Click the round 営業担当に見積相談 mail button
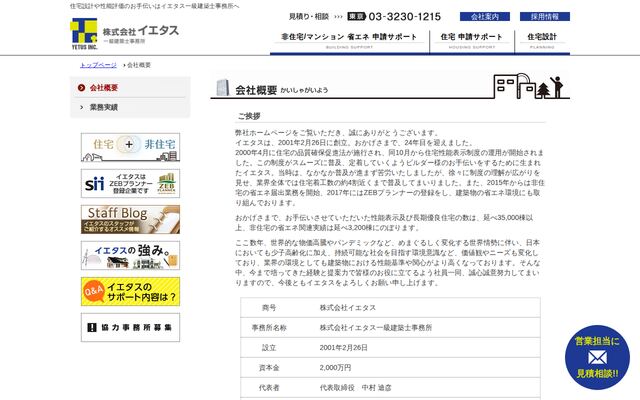The width and height of the screenshot is (640, 400). point(597,358)
